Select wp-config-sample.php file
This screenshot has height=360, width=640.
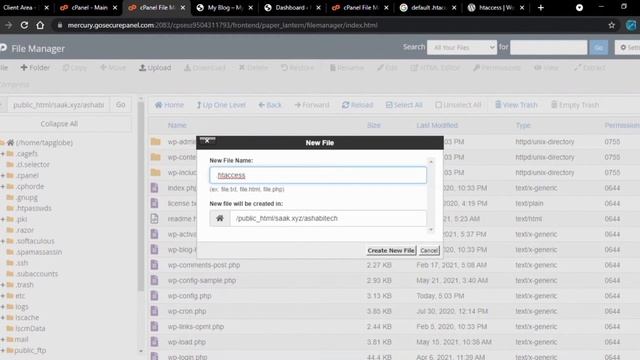tap(202, 281)
